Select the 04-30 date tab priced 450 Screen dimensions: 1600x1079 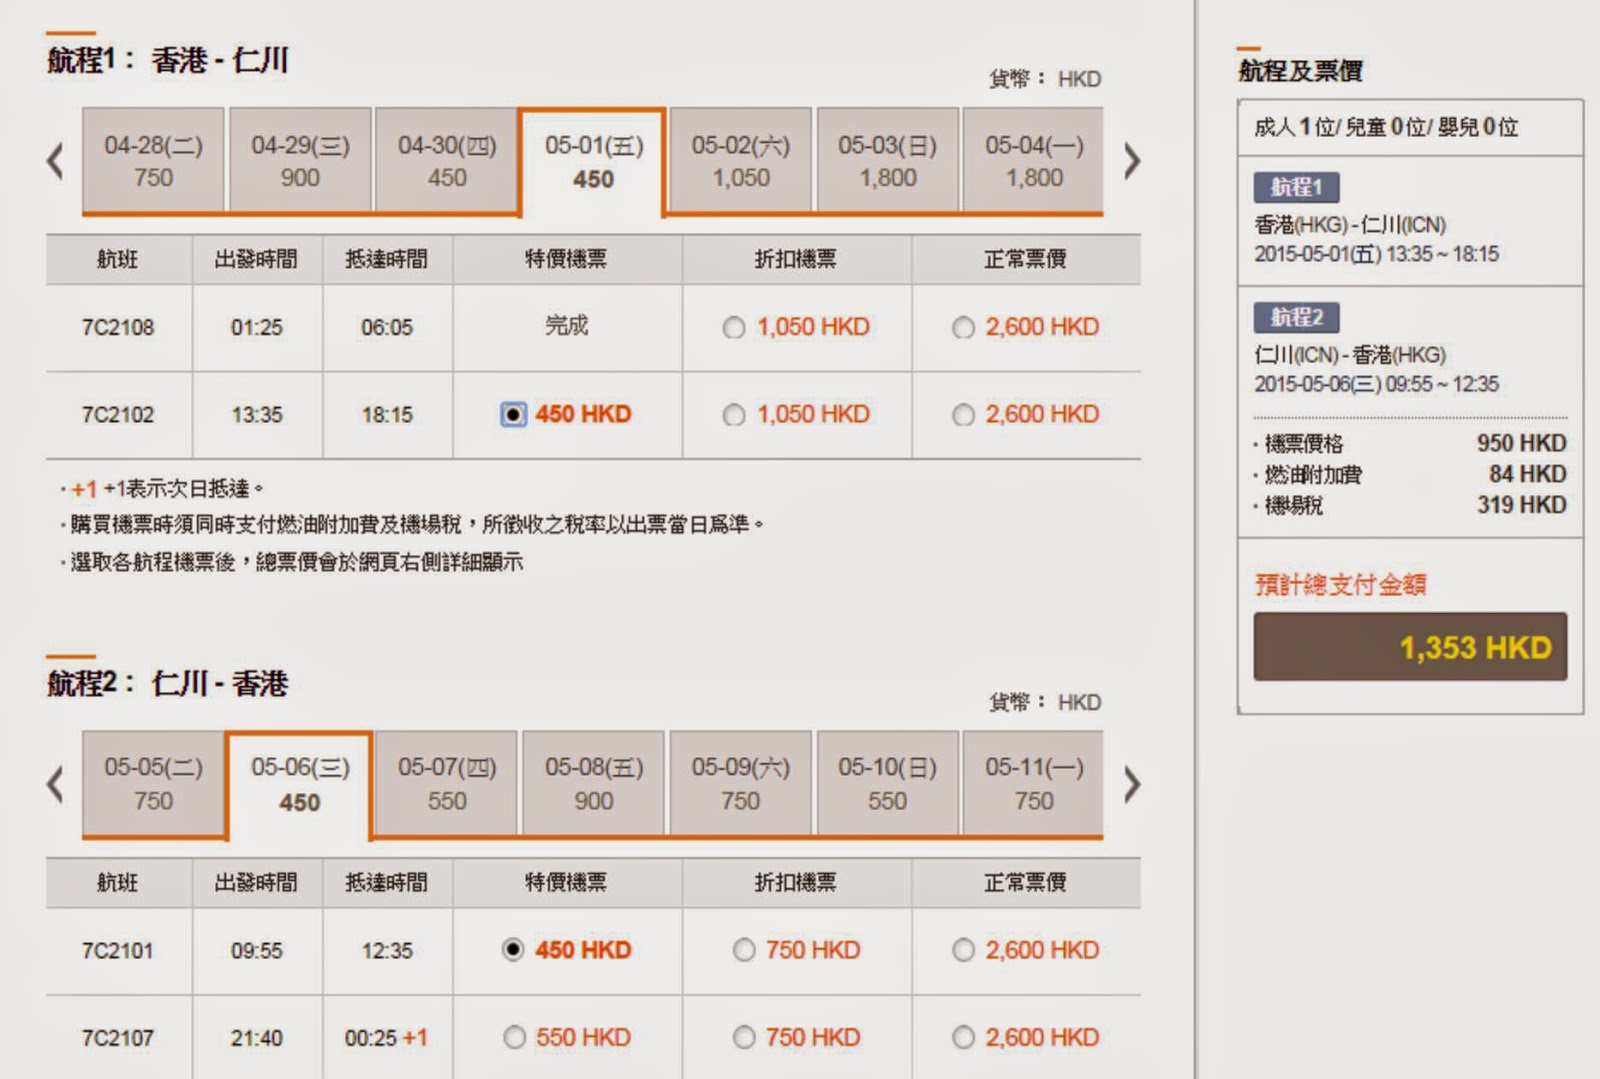[x=446, y=161]
